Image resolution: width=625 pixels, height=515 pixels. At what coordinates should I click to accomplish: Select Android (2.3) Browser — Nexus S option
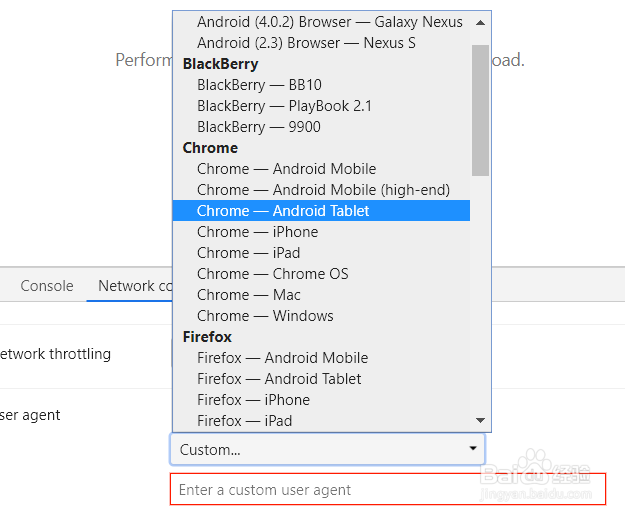pos(321,43)
